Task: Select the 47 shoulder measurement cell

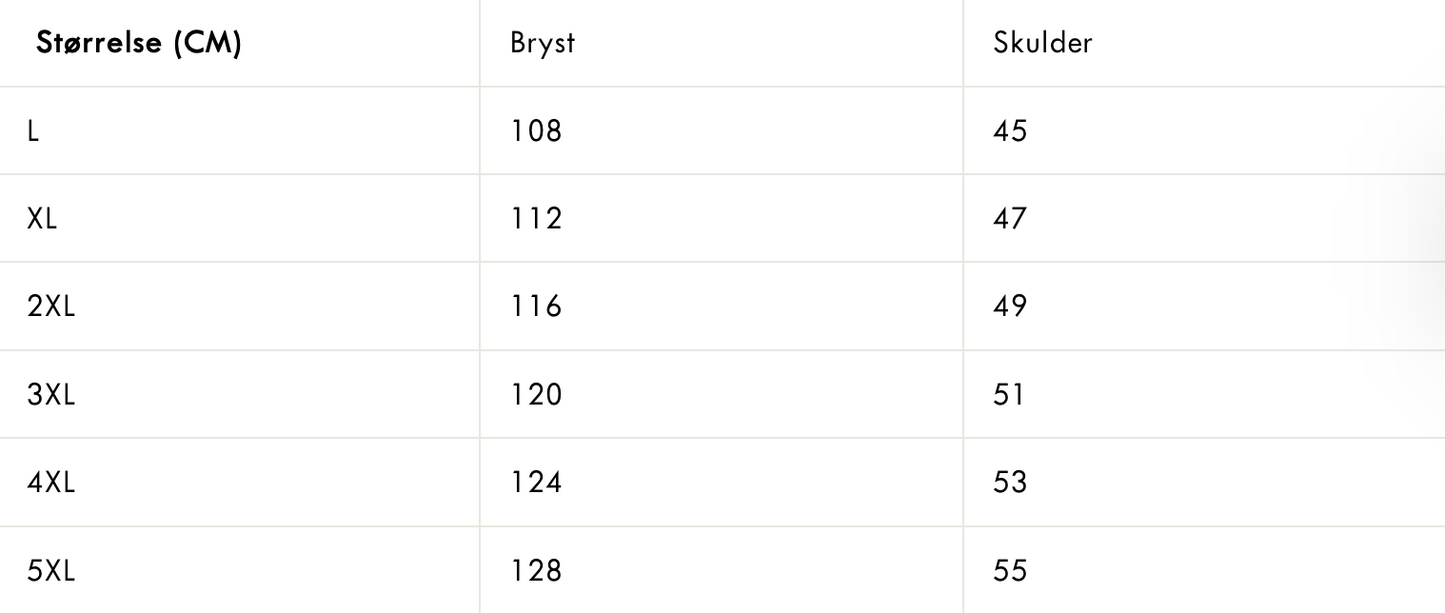Action: coord(1010,219)
